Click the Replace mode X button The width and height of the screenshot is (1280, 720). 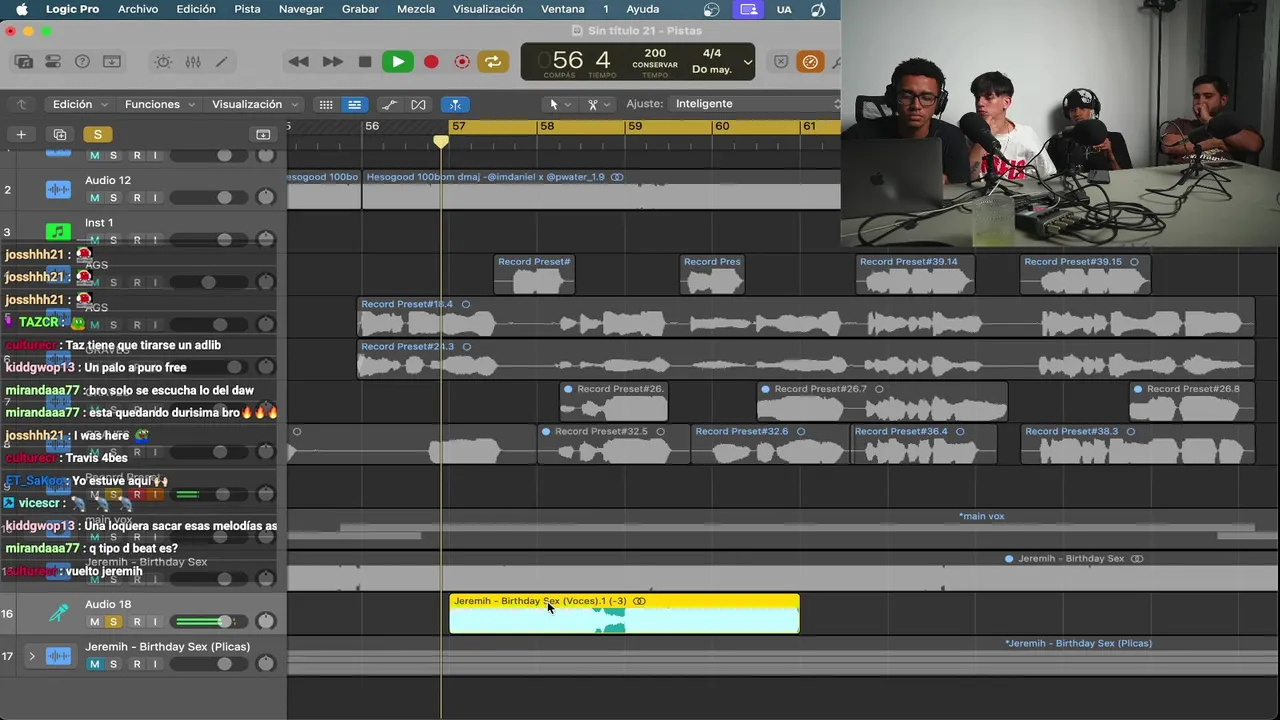tap(781, 62)
